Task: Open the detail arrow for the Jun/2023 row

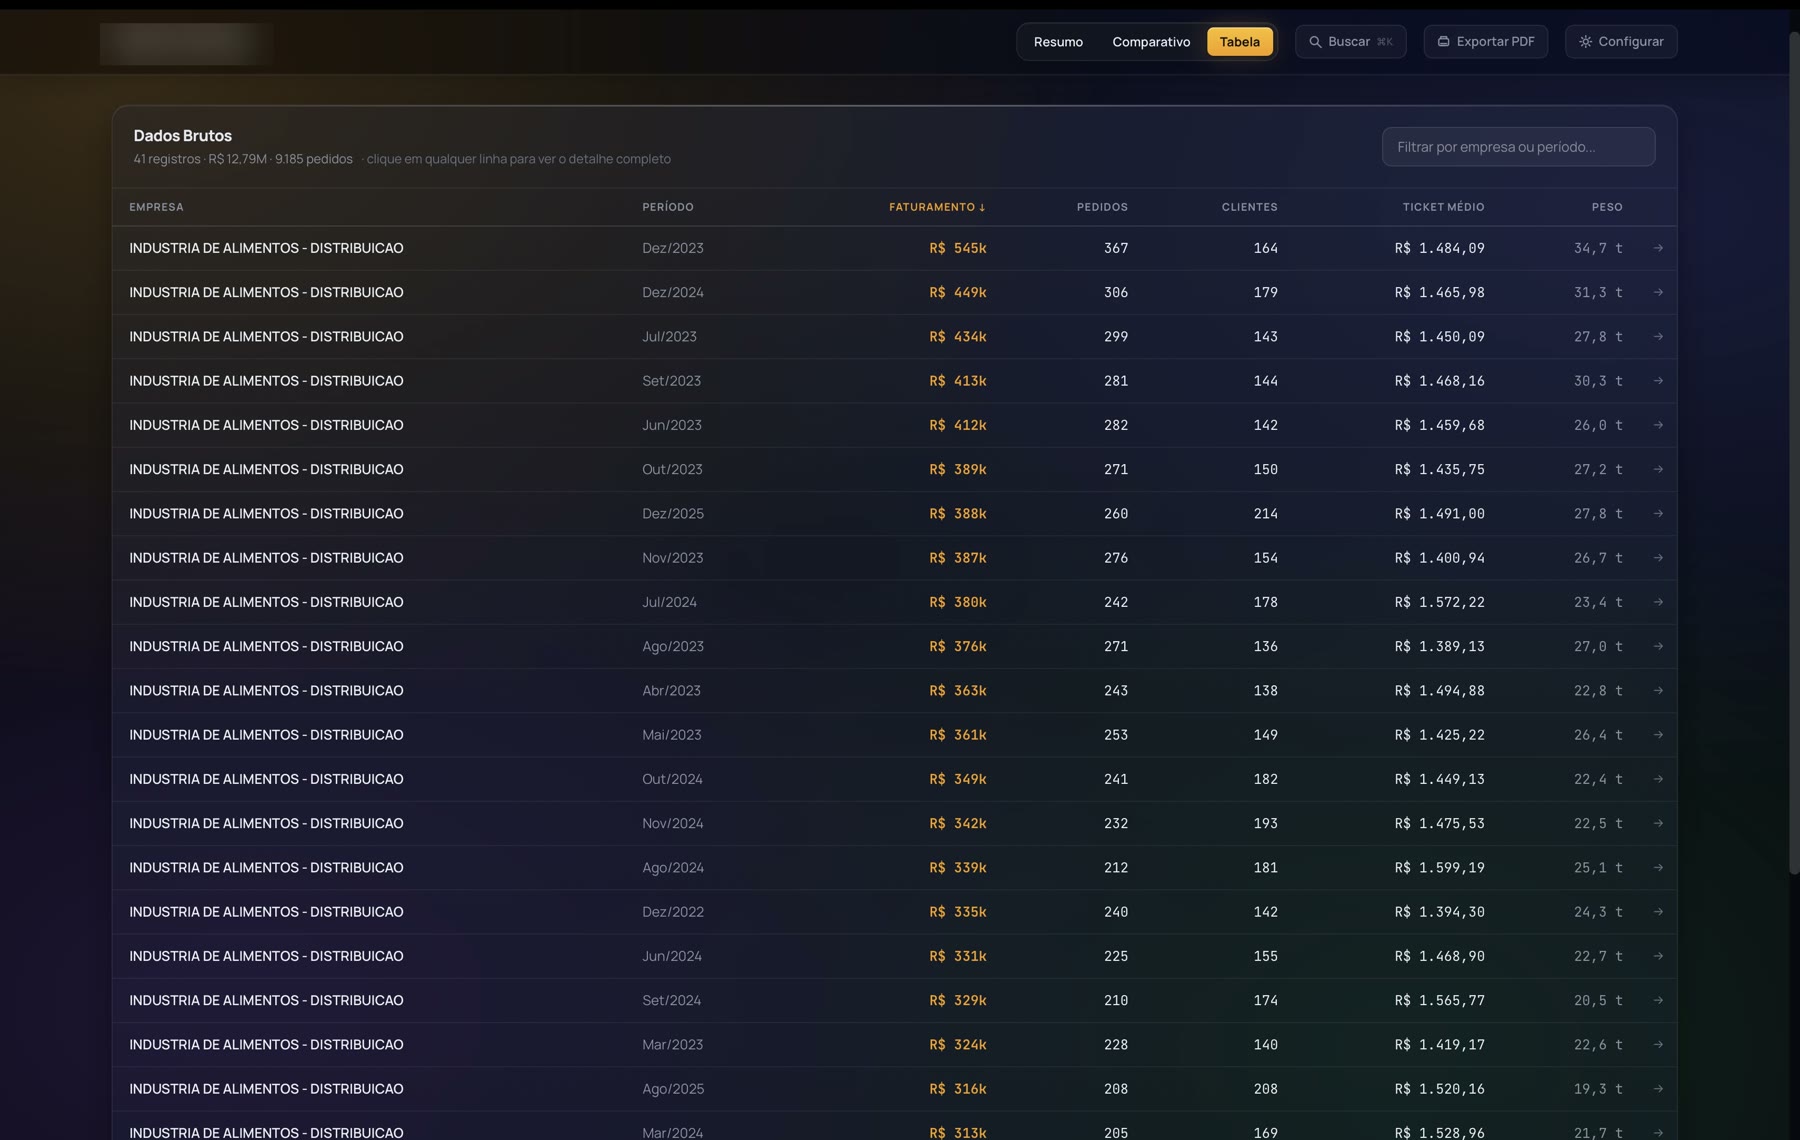Action: tap(1658, 425)
